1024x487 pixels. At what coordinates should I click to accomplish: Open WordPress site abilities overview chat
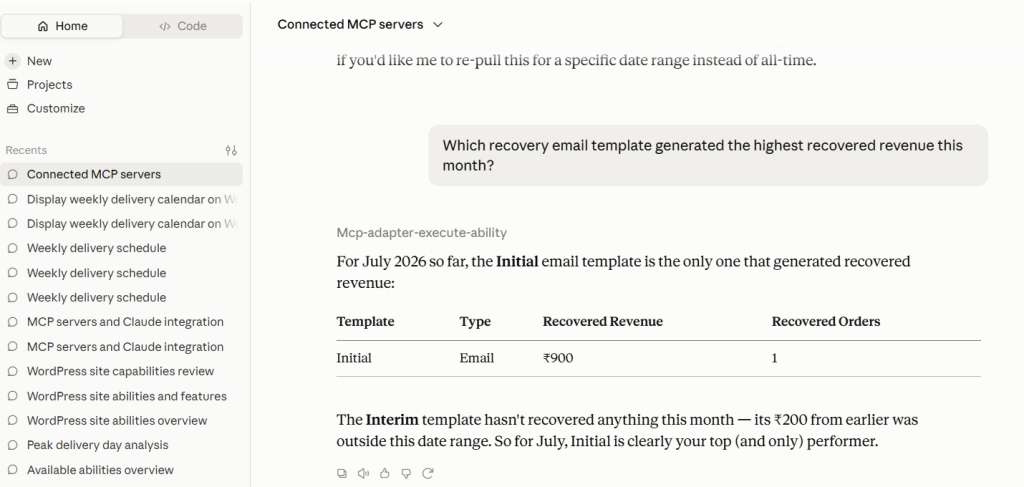117,420
